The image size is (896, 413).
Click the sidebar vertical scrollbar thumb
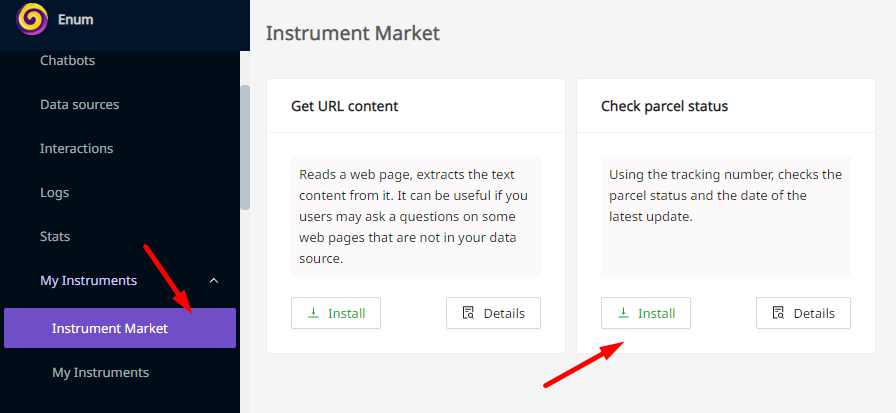pyautogui.click(x=245, y=147)
